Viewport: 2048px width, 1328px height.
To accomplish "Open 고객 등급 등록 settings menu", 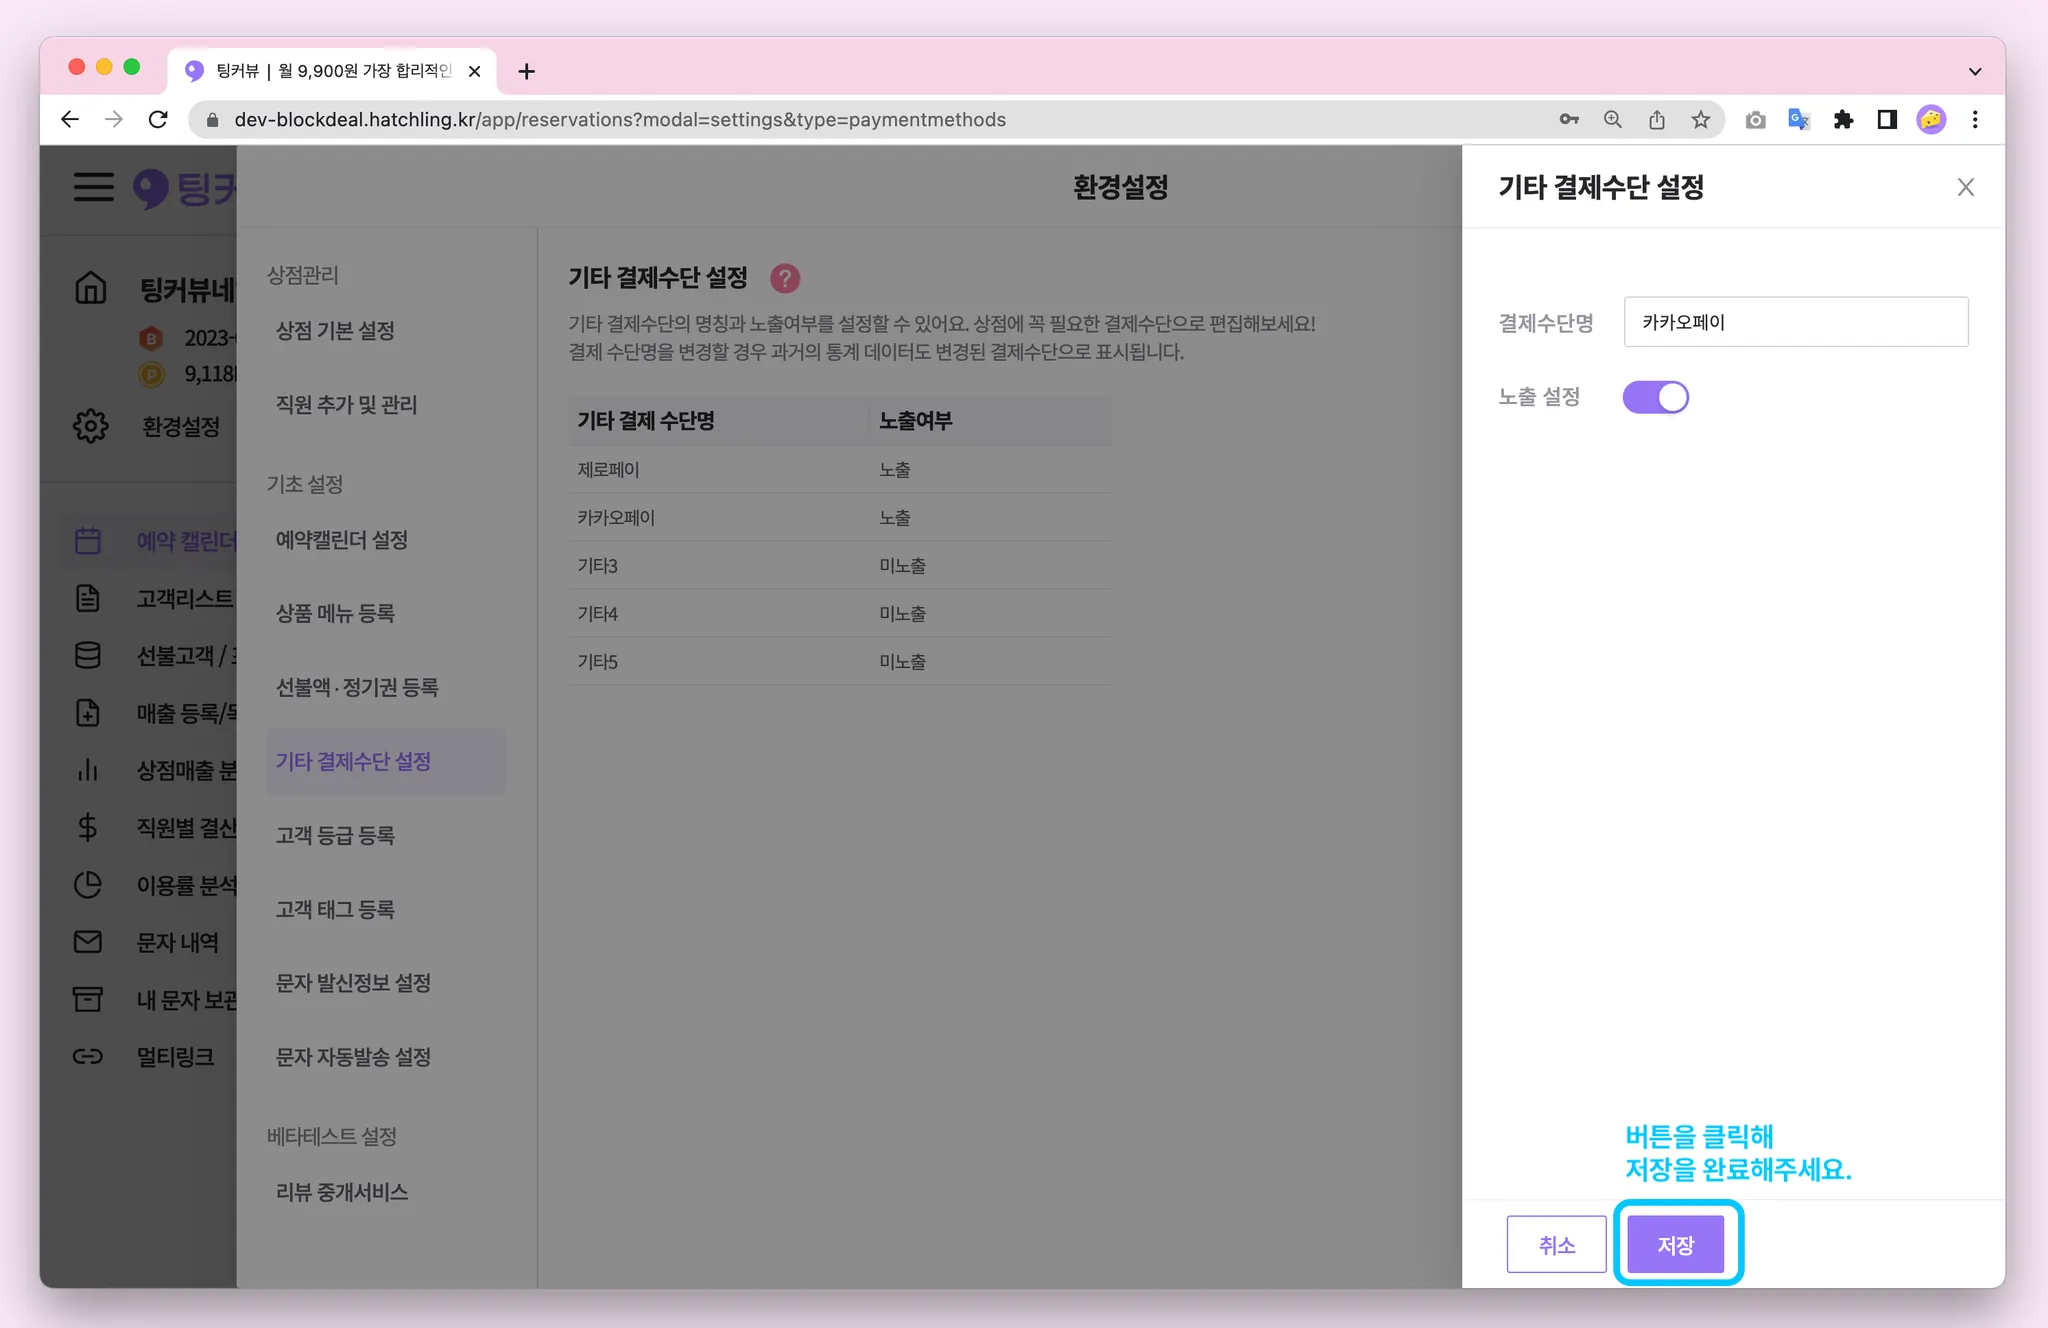I will [x=335, y=835].
